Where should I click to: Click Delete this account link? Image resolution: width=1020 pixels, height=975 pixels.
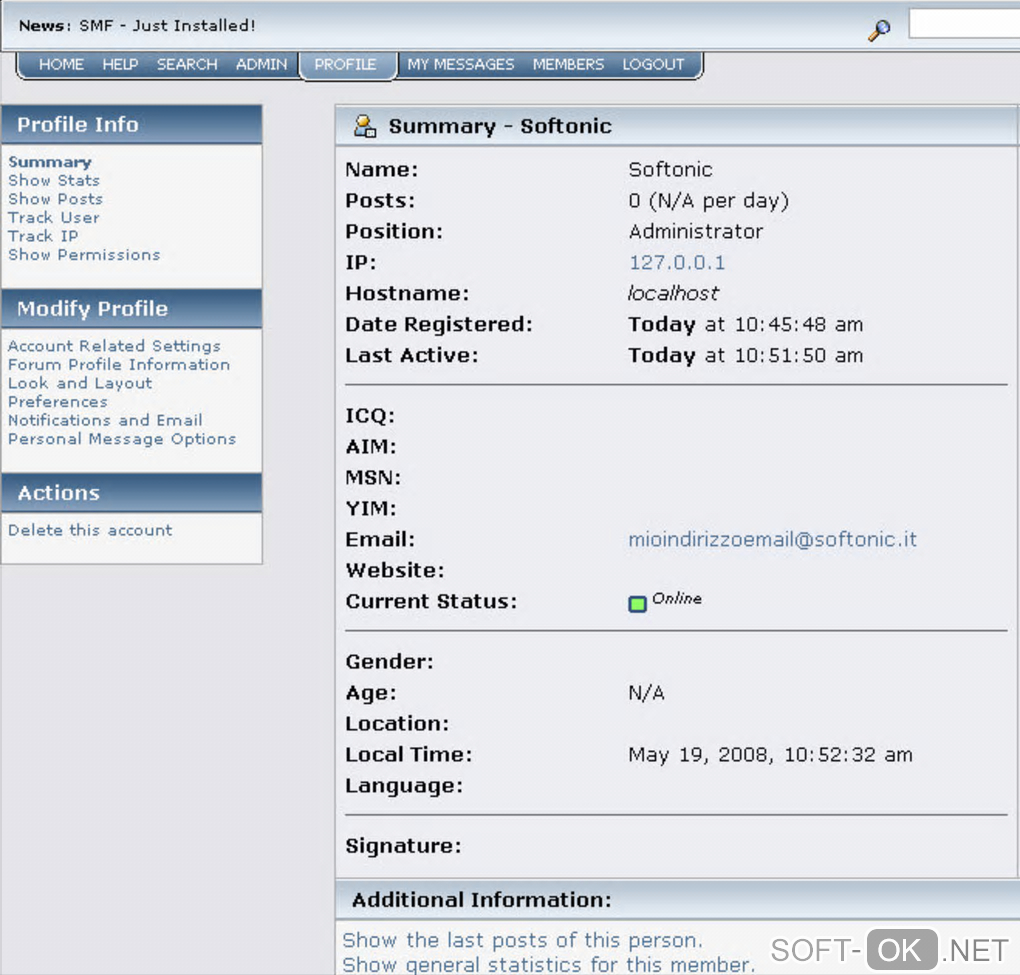point(90,530)
